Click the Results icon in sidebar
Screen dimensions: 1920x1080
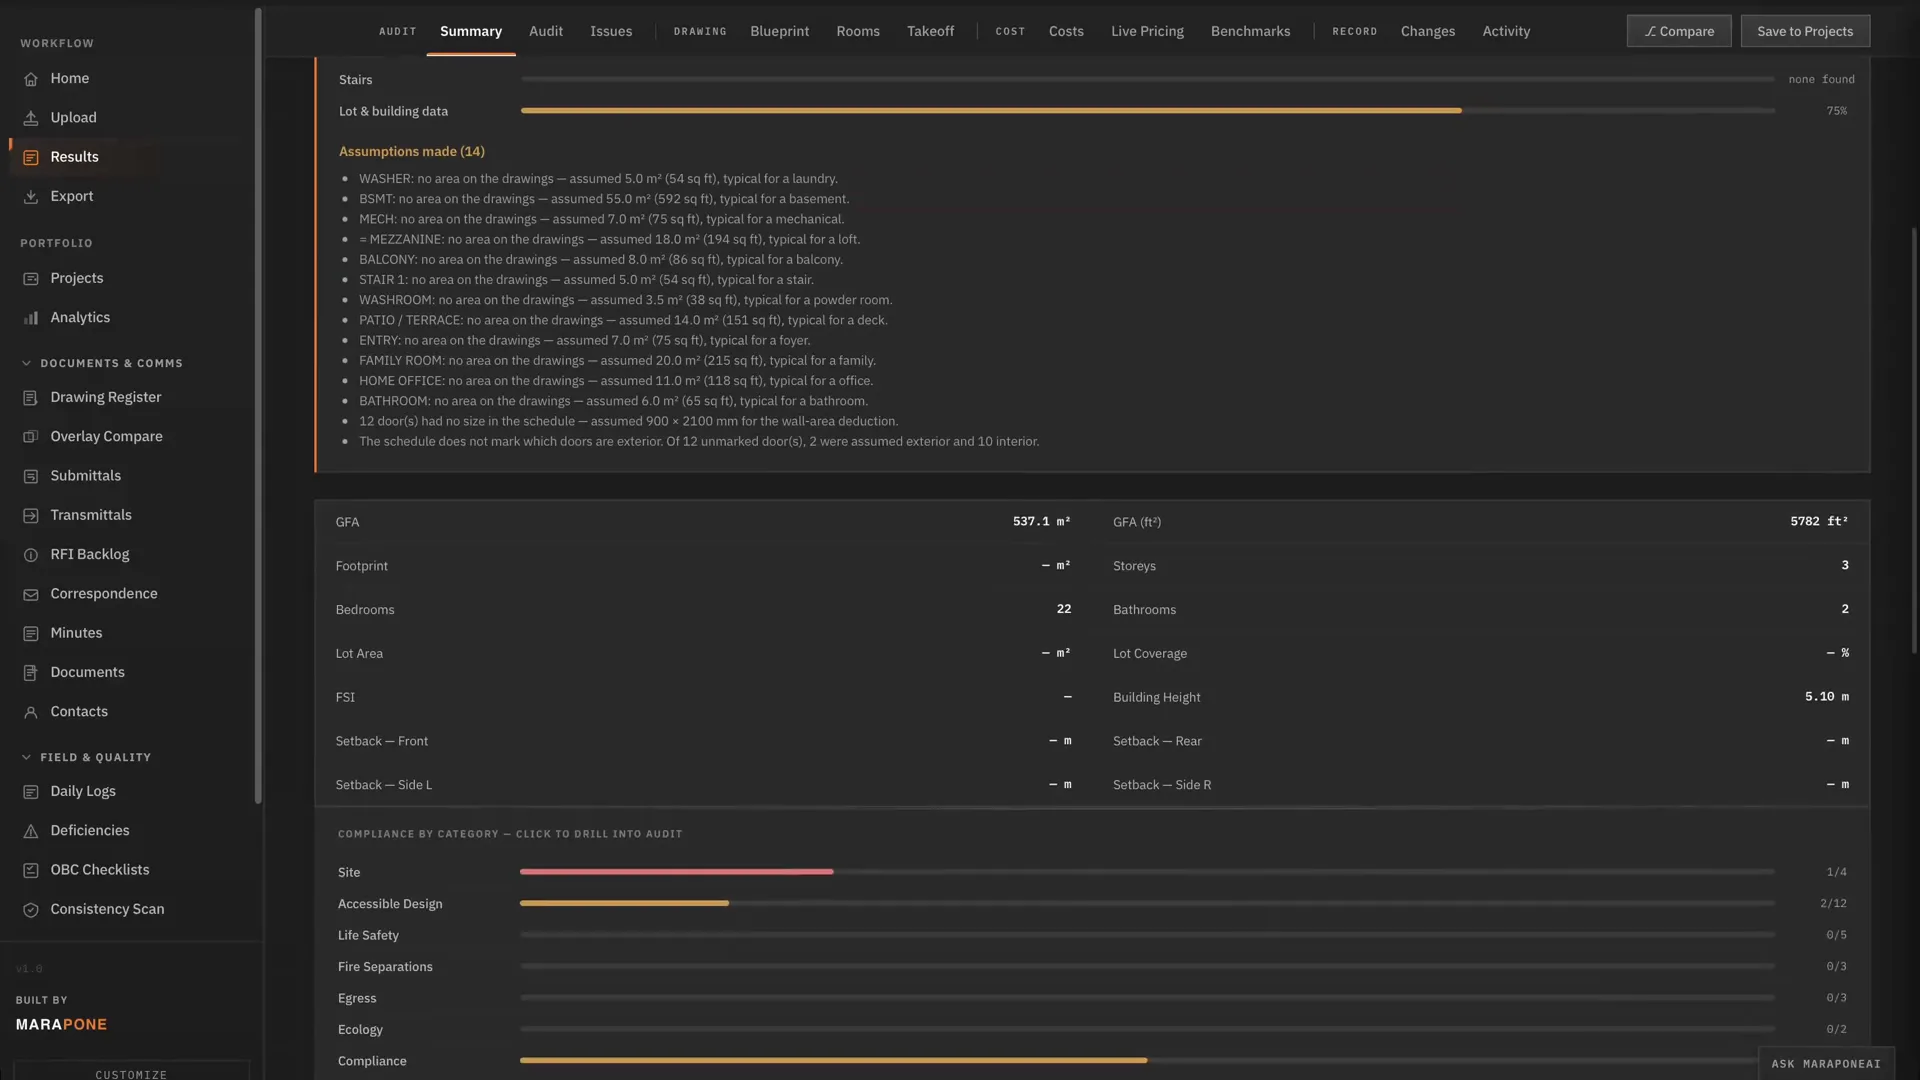31,157
